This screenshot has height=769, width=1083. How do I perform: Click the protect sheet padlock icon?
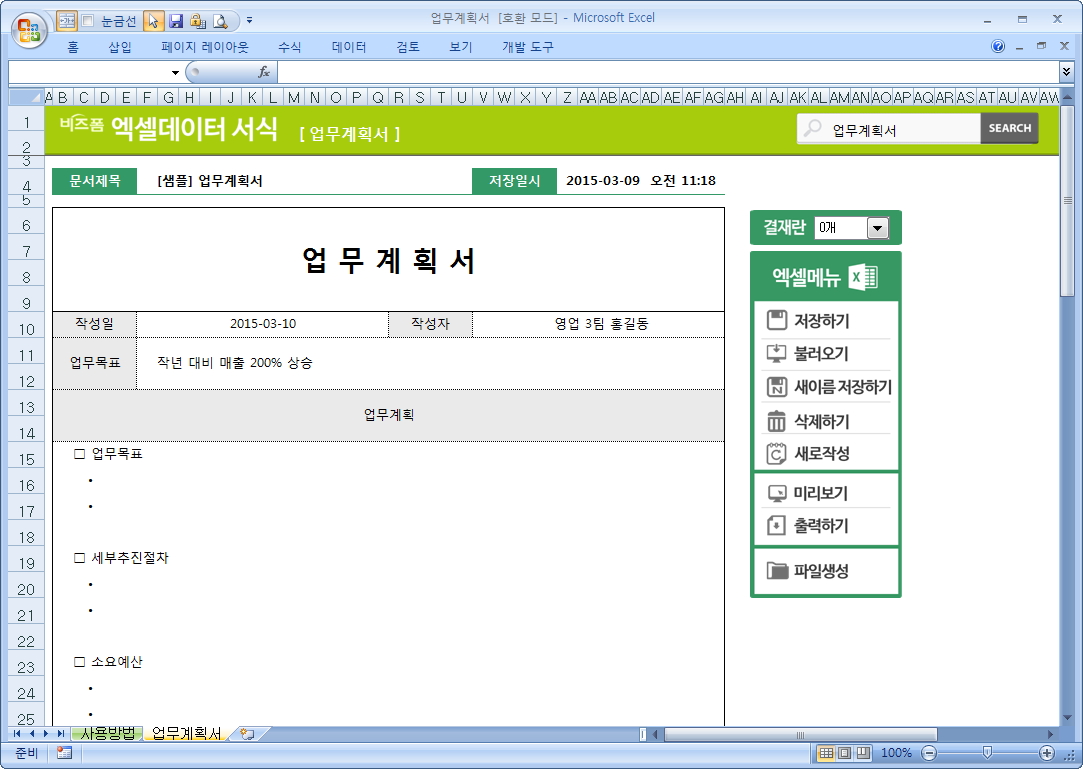tap(198, 21)
